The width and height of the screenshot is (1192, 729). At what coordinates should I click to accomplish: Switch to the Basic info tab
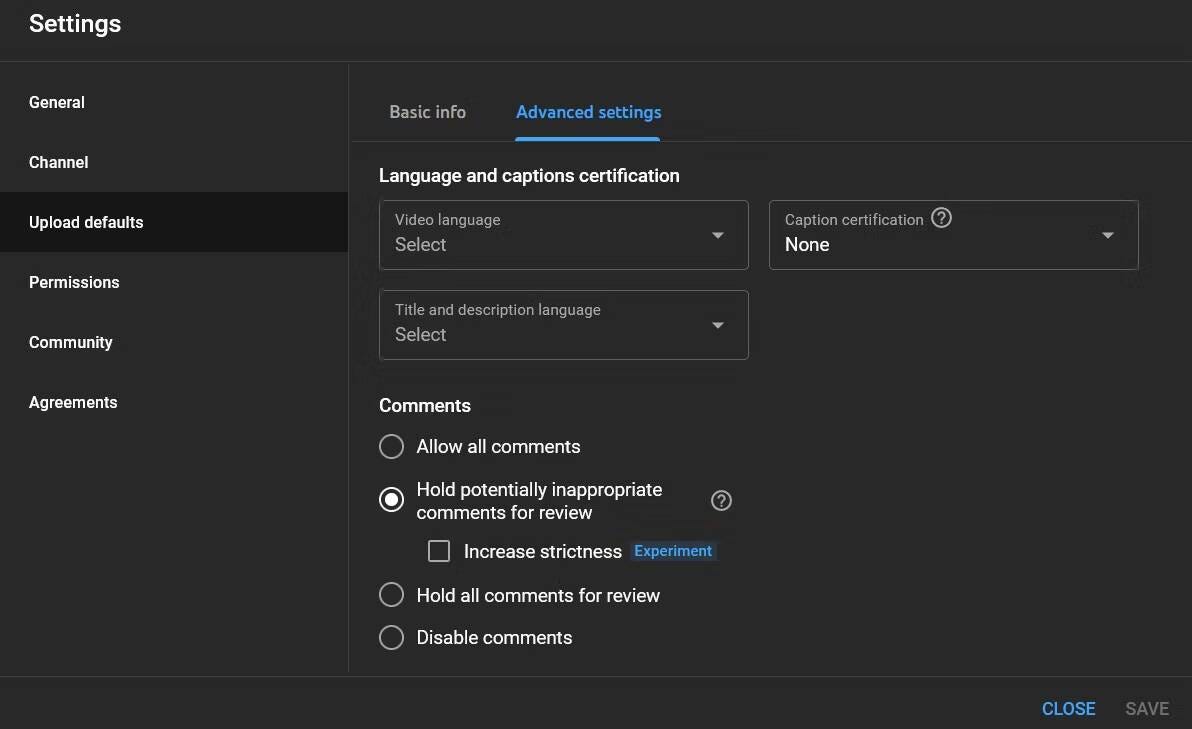coord(427,112)
